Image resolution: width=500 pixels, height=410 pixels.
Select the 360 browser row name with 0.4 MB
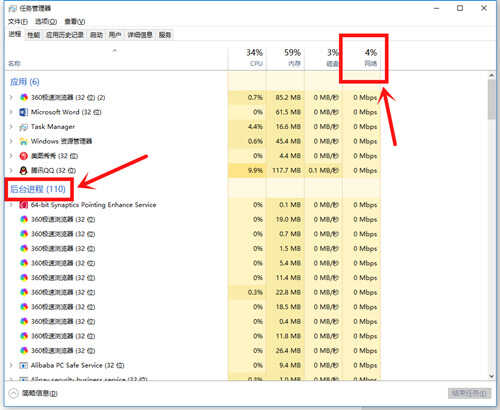point(63,322)
